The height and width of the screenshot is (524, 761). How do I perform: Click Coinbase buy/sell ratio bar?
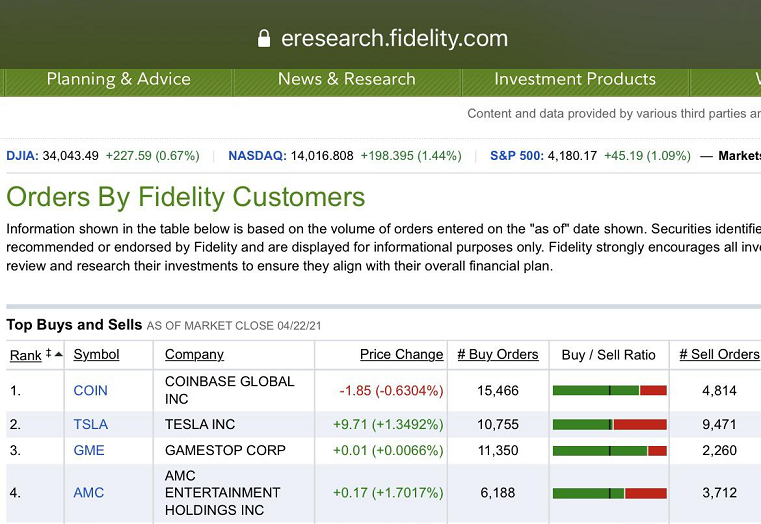click(610, 391)
